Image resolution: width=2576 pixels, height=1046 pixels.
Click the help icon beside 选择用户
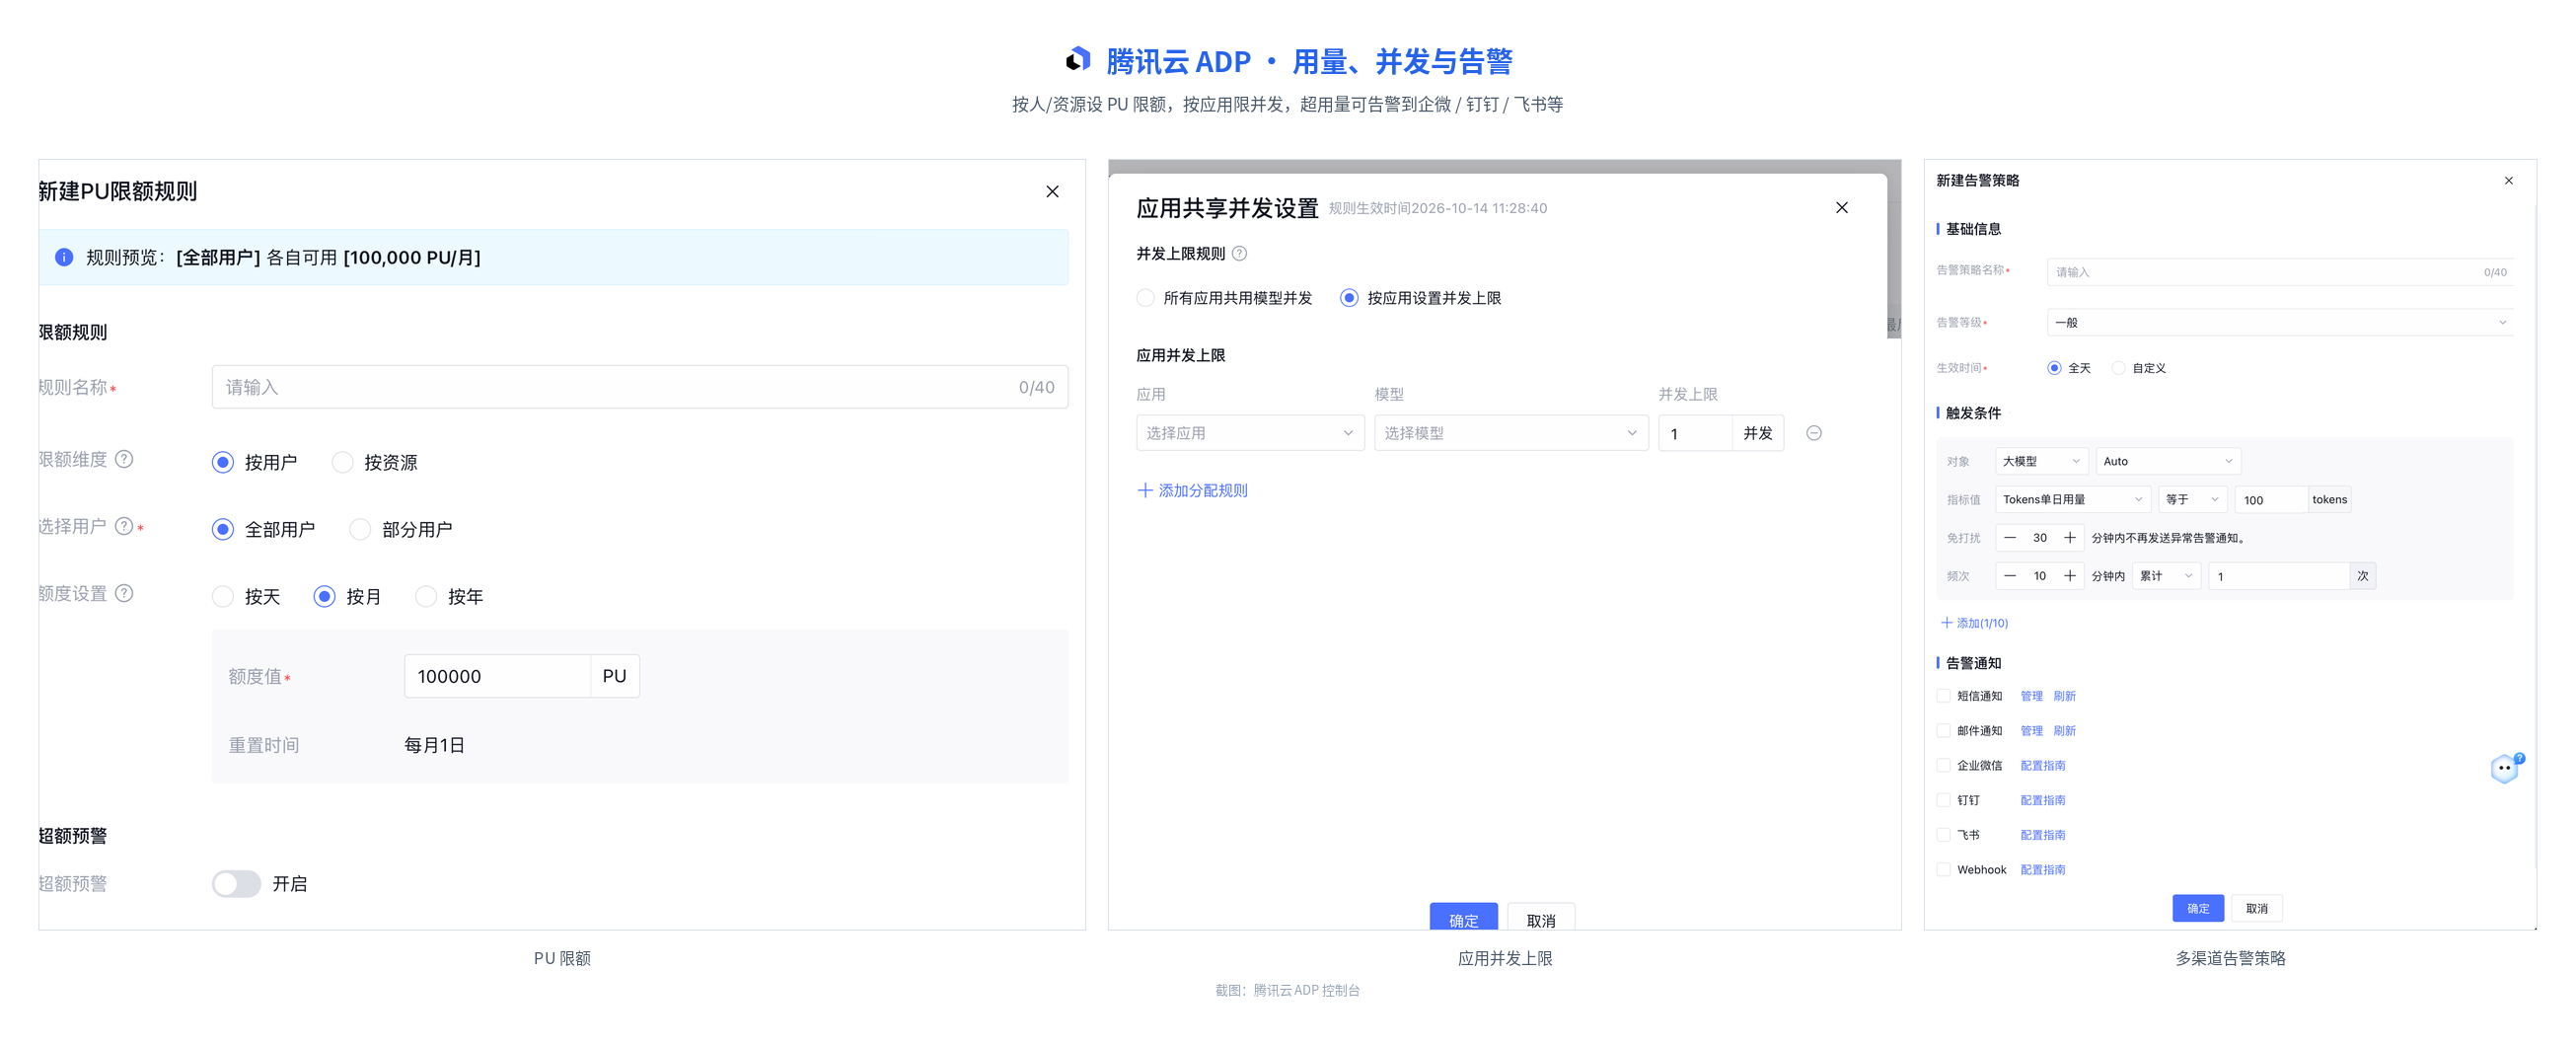tap(124, 526)
